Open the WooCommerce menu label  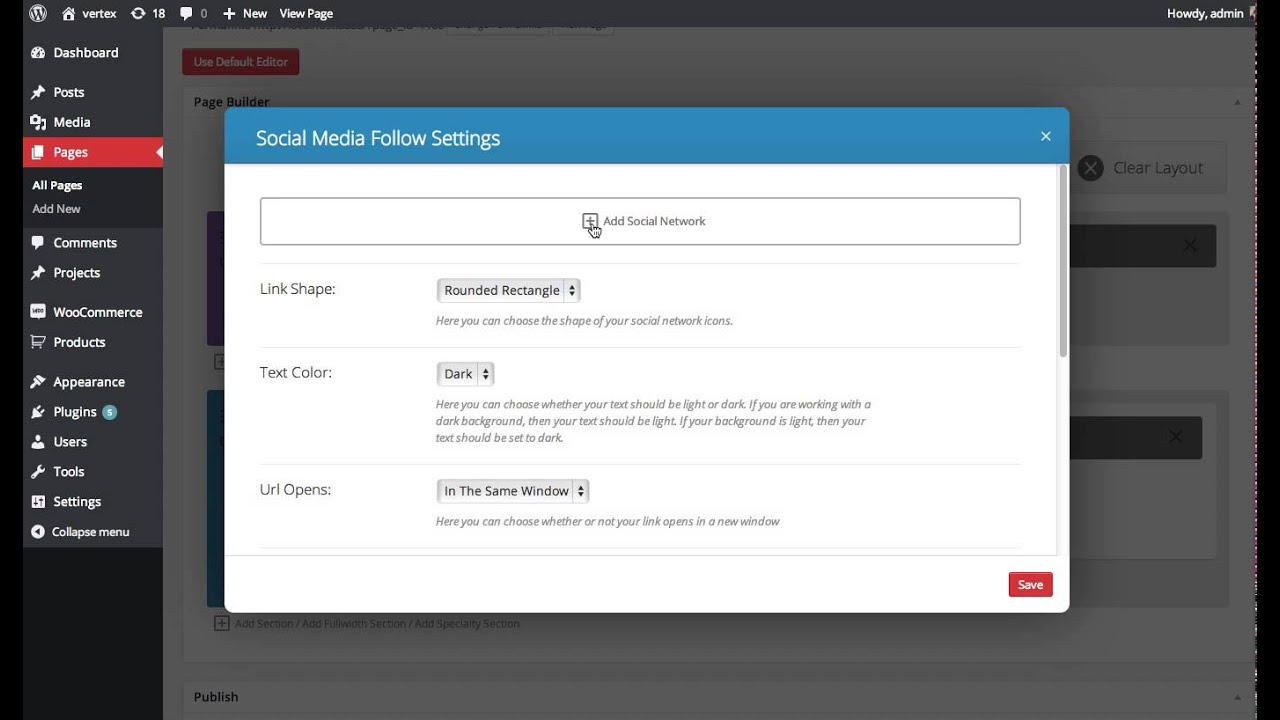coord(98,312)
